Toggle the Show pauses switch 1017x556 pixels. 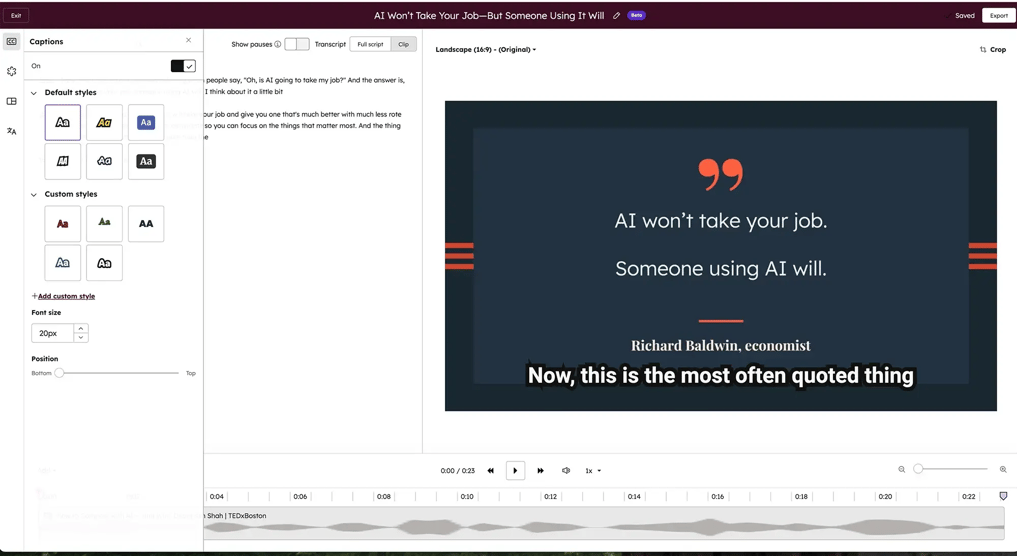tap(296, 44)
